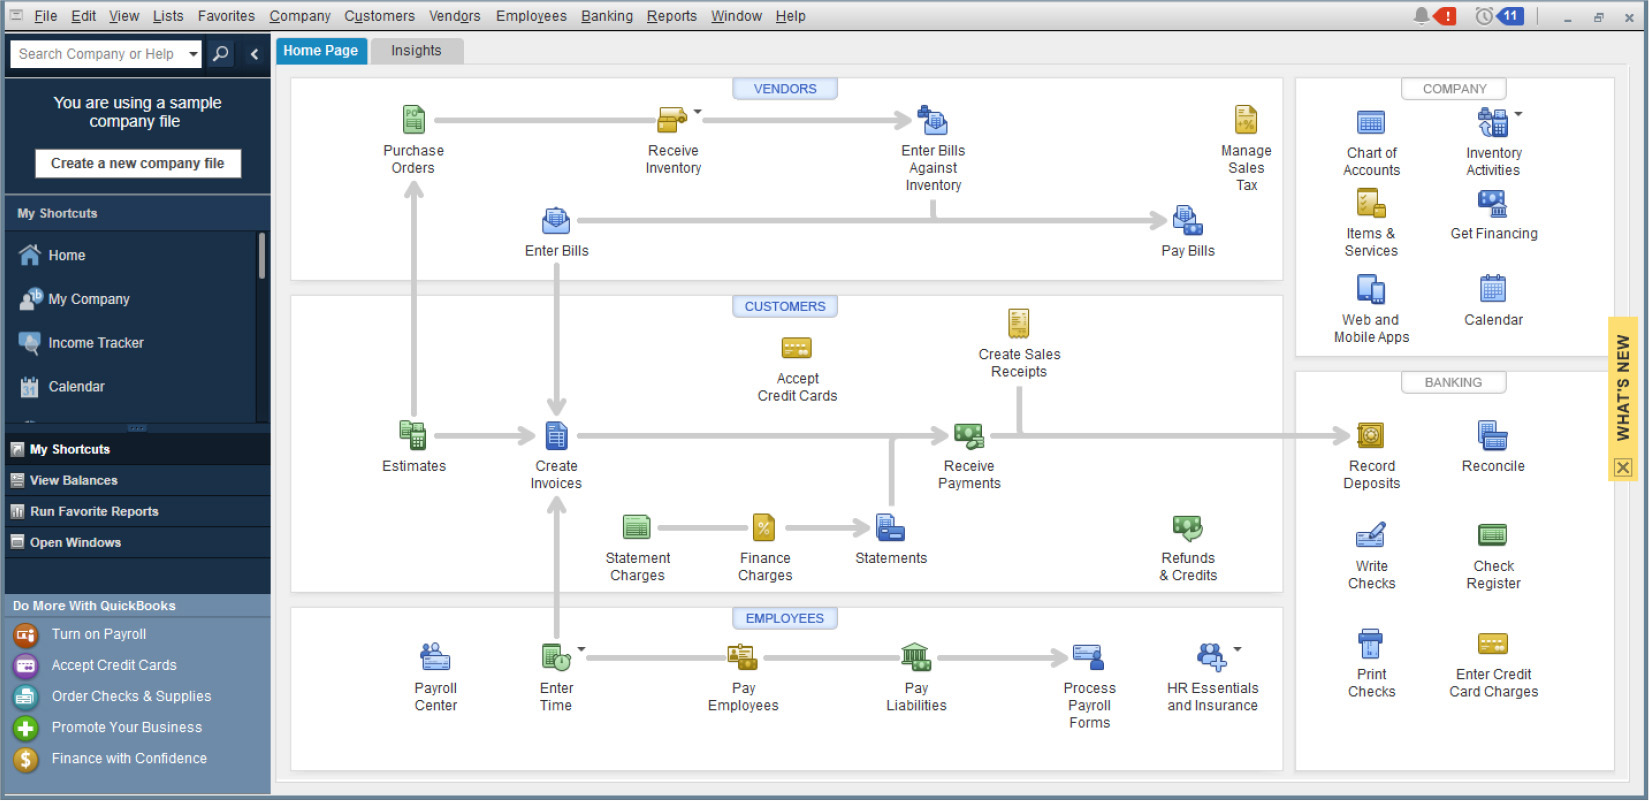
Task: Open the reminders clock icon showing 11
Action: [1498, 16]
